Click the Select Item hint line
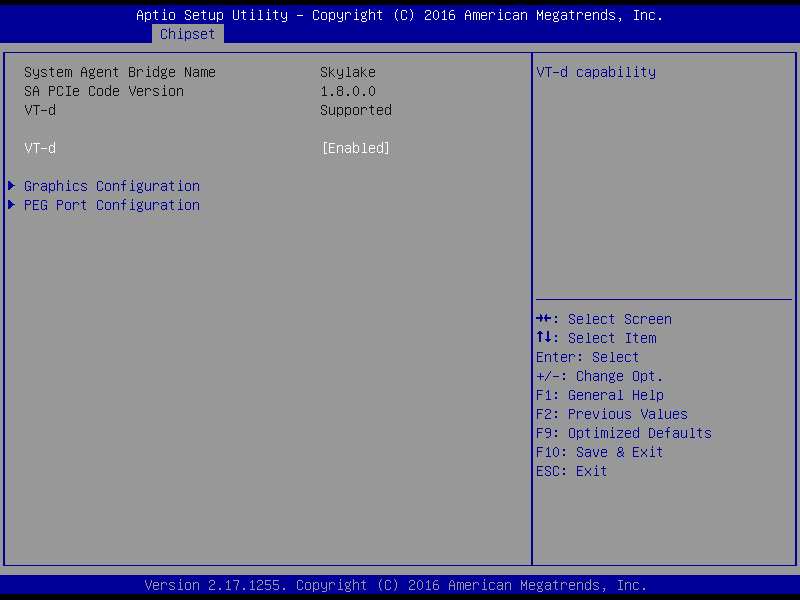This screenshot has height=600, width=800. coord(596,338)
